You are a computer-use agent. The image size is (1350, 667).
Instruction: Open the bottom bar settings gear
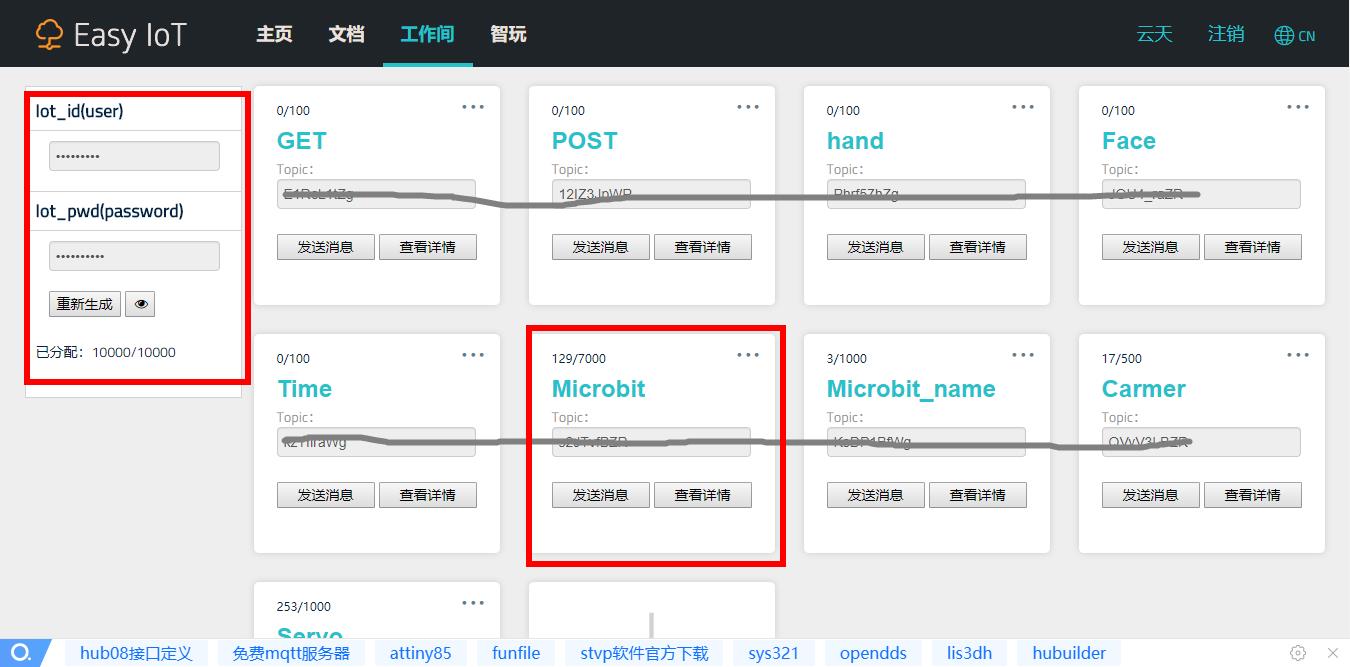pyautogui.click(x=1298, y=653)
